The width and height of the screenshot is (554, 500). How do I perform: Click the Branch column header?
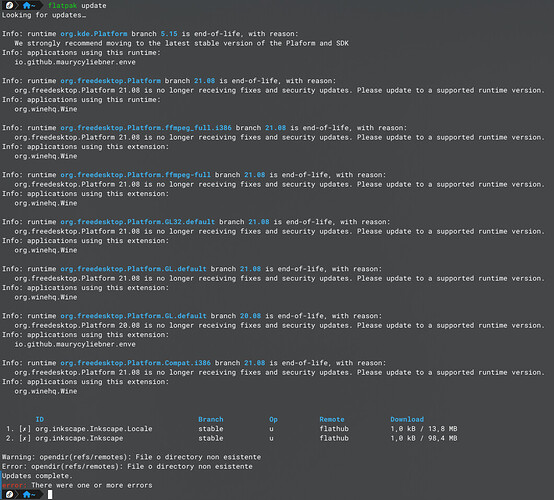[x=211, y=419]
